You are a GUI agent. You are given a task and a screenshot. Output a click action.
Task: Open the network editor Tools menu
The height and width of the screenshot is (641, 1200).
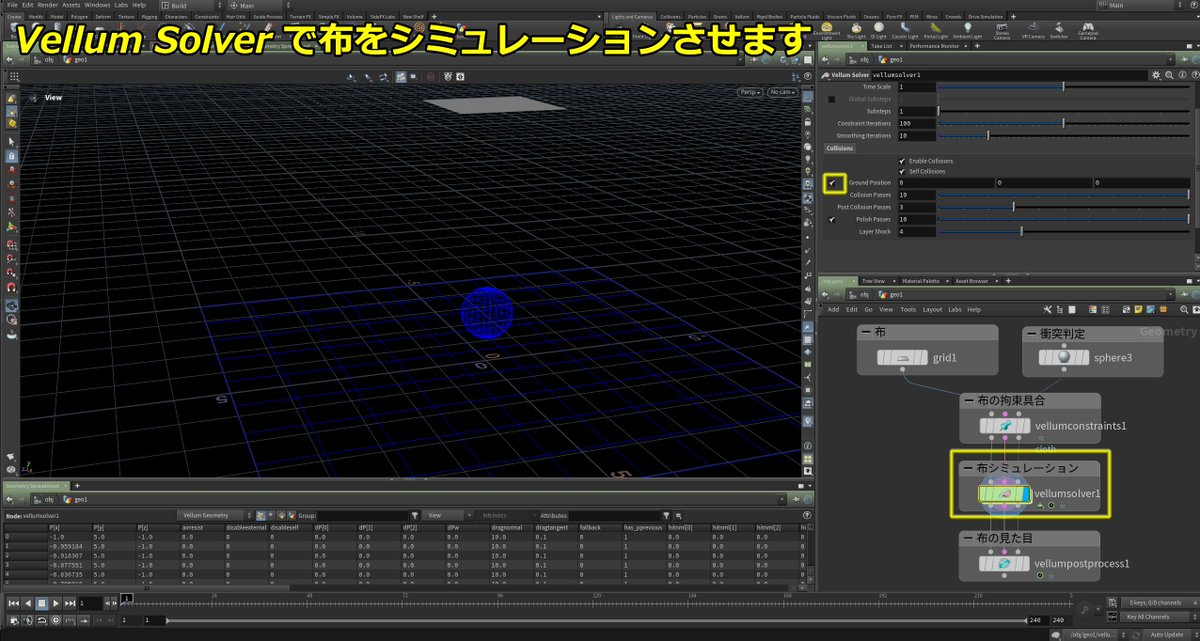pos(909,310)
